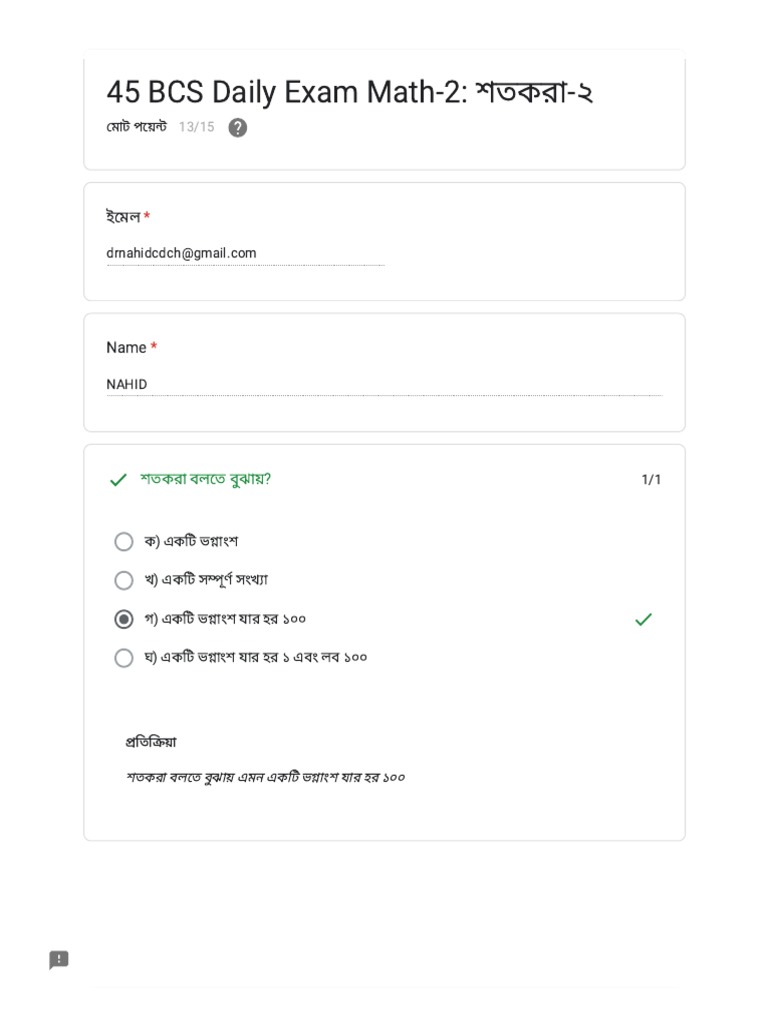
Task: Click the green checkmark beside the question
Action: 118,480
